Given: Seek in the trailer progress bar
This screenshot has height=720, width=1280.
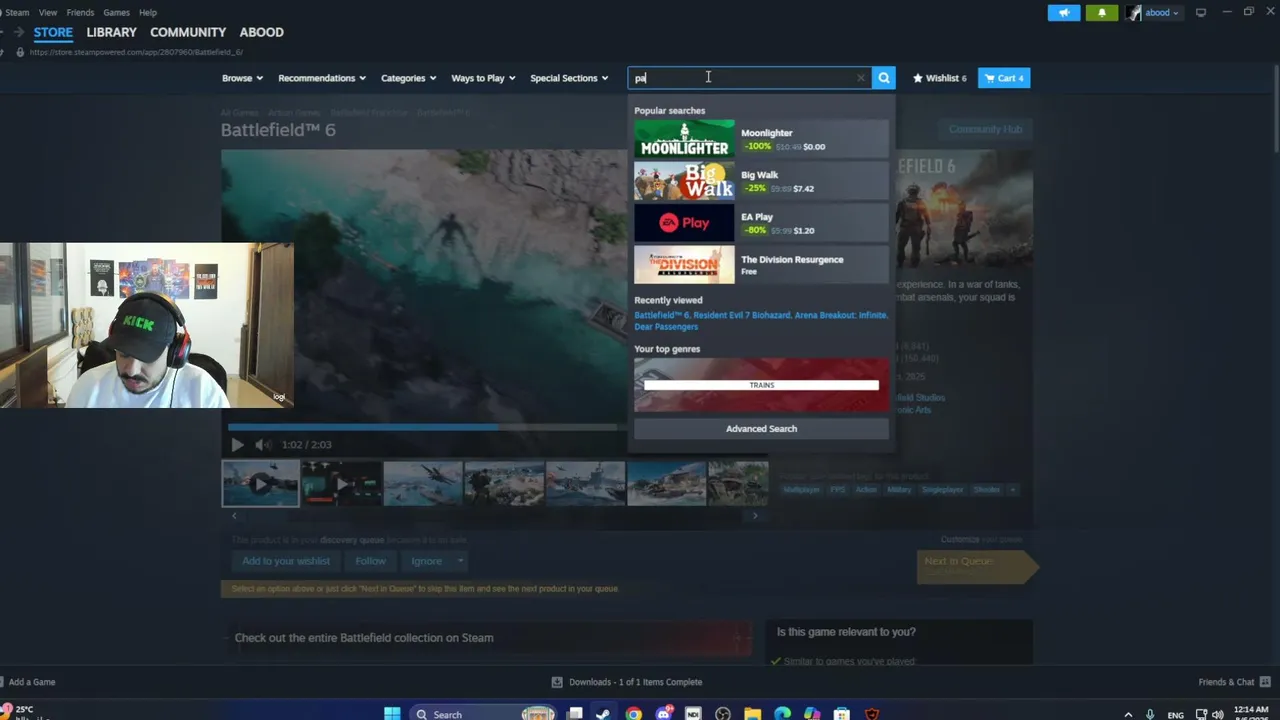Looking at the screenshot, I should click(425, 427).
